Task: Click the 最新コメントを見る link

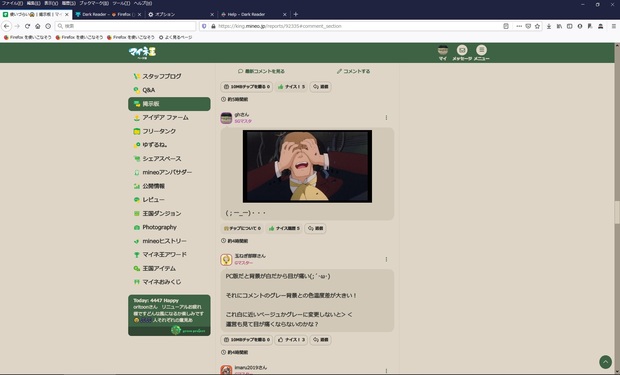Action: point(261,71)
